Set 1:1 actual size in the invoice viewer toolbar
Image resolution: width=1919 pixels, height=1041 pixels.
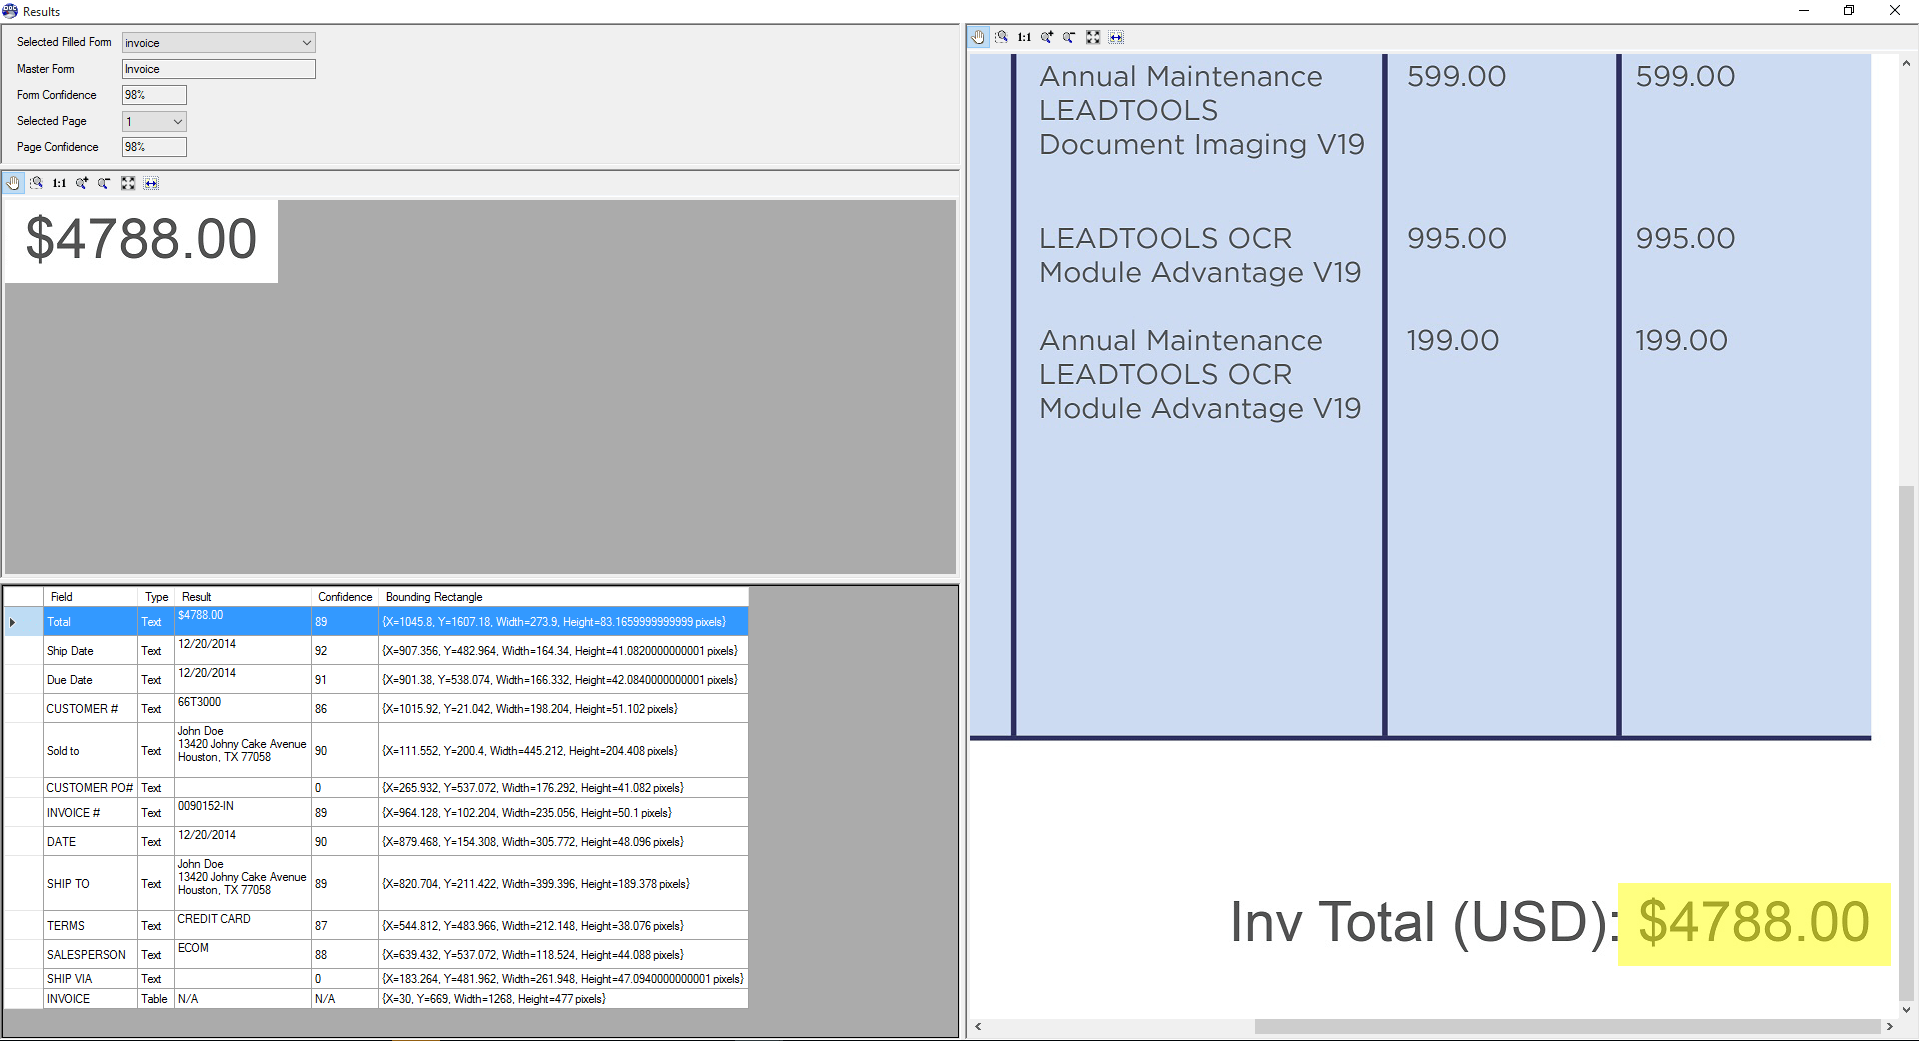click(1024, 37)
